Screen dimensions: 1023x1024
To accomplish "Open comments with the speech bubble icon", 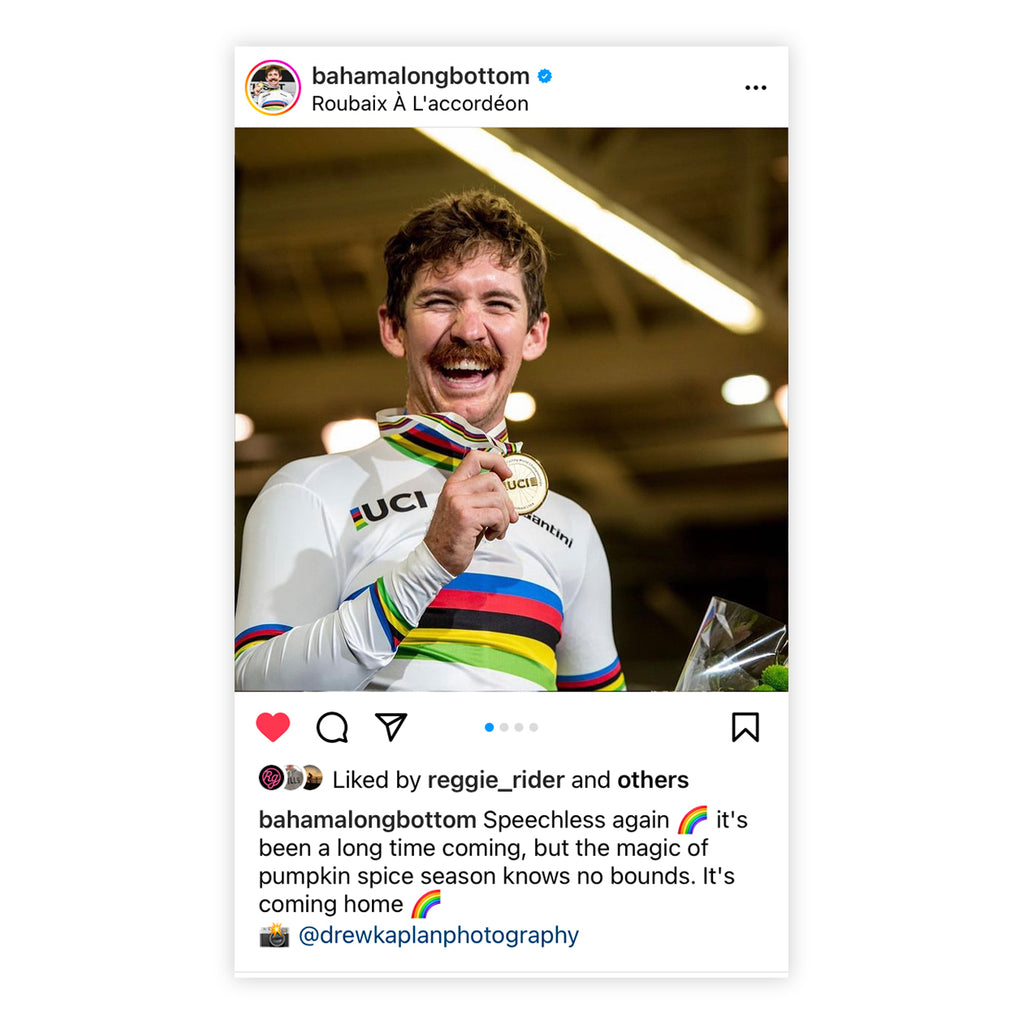I will pos(332,728).
